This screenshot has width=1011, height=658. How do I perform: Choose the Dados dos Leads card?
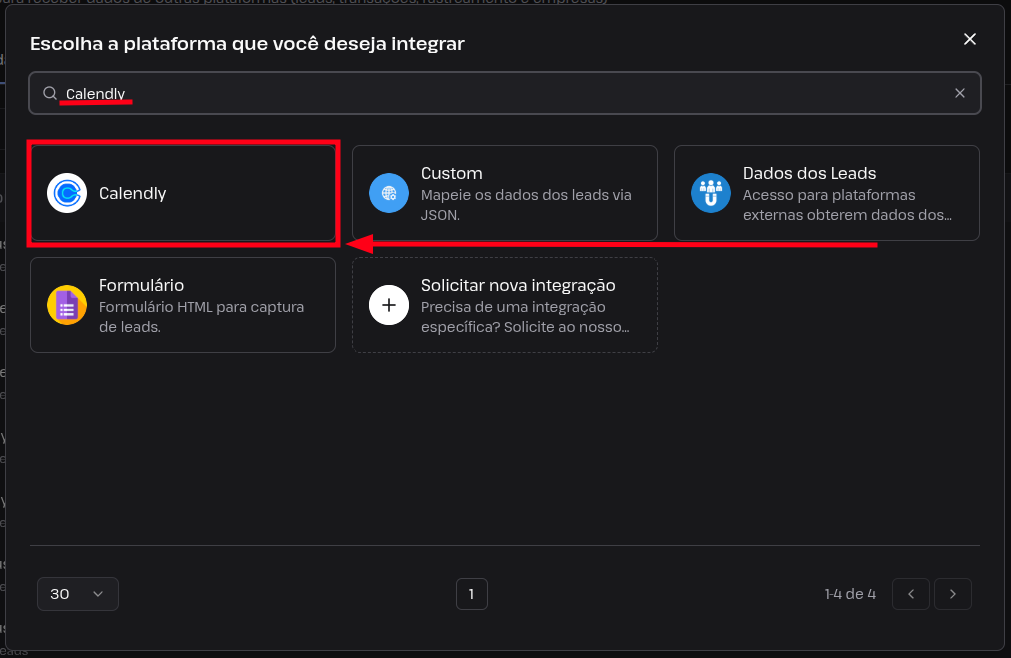click(x=827, y=193)
